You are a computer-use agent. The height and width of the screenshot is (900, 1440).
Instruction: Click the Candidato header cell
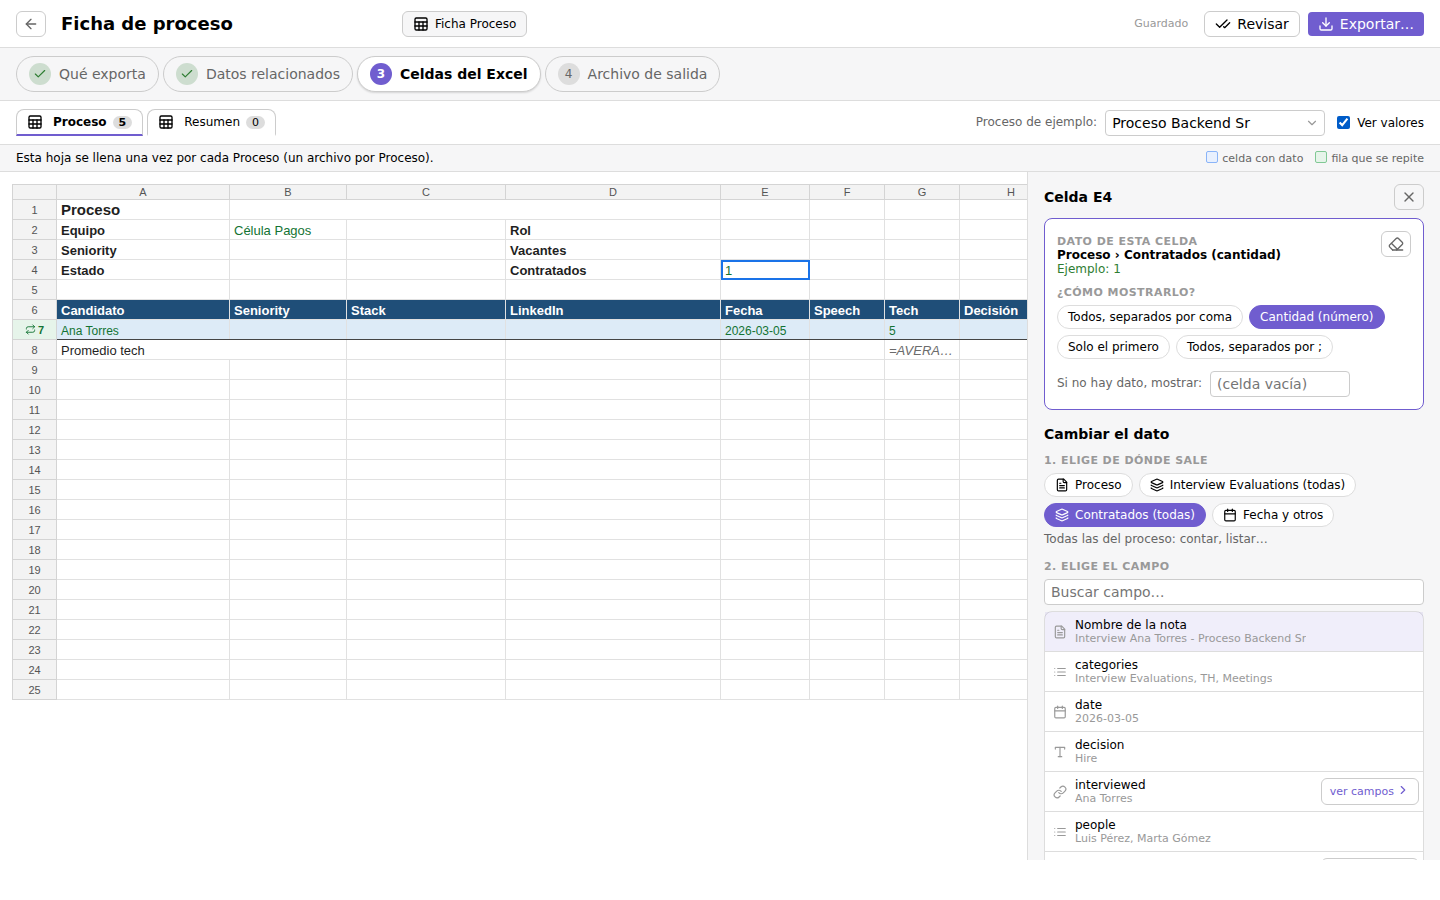pyautogui.click(x=143, y=310)
